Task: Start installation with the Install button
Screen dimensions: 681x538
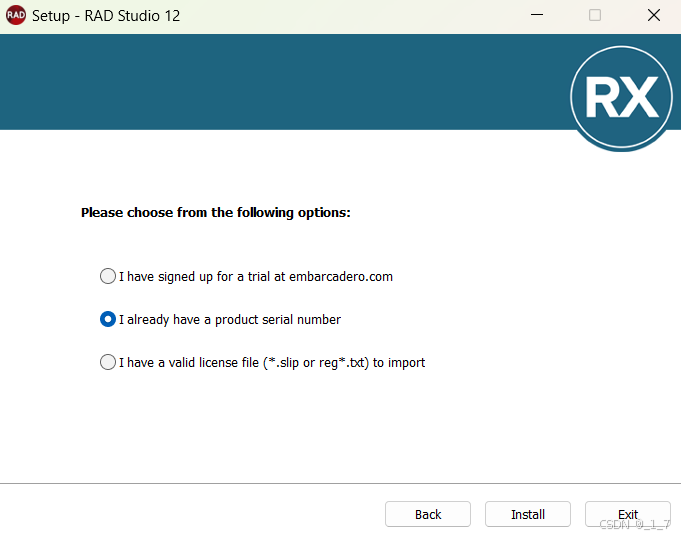Action: [528, 514]
